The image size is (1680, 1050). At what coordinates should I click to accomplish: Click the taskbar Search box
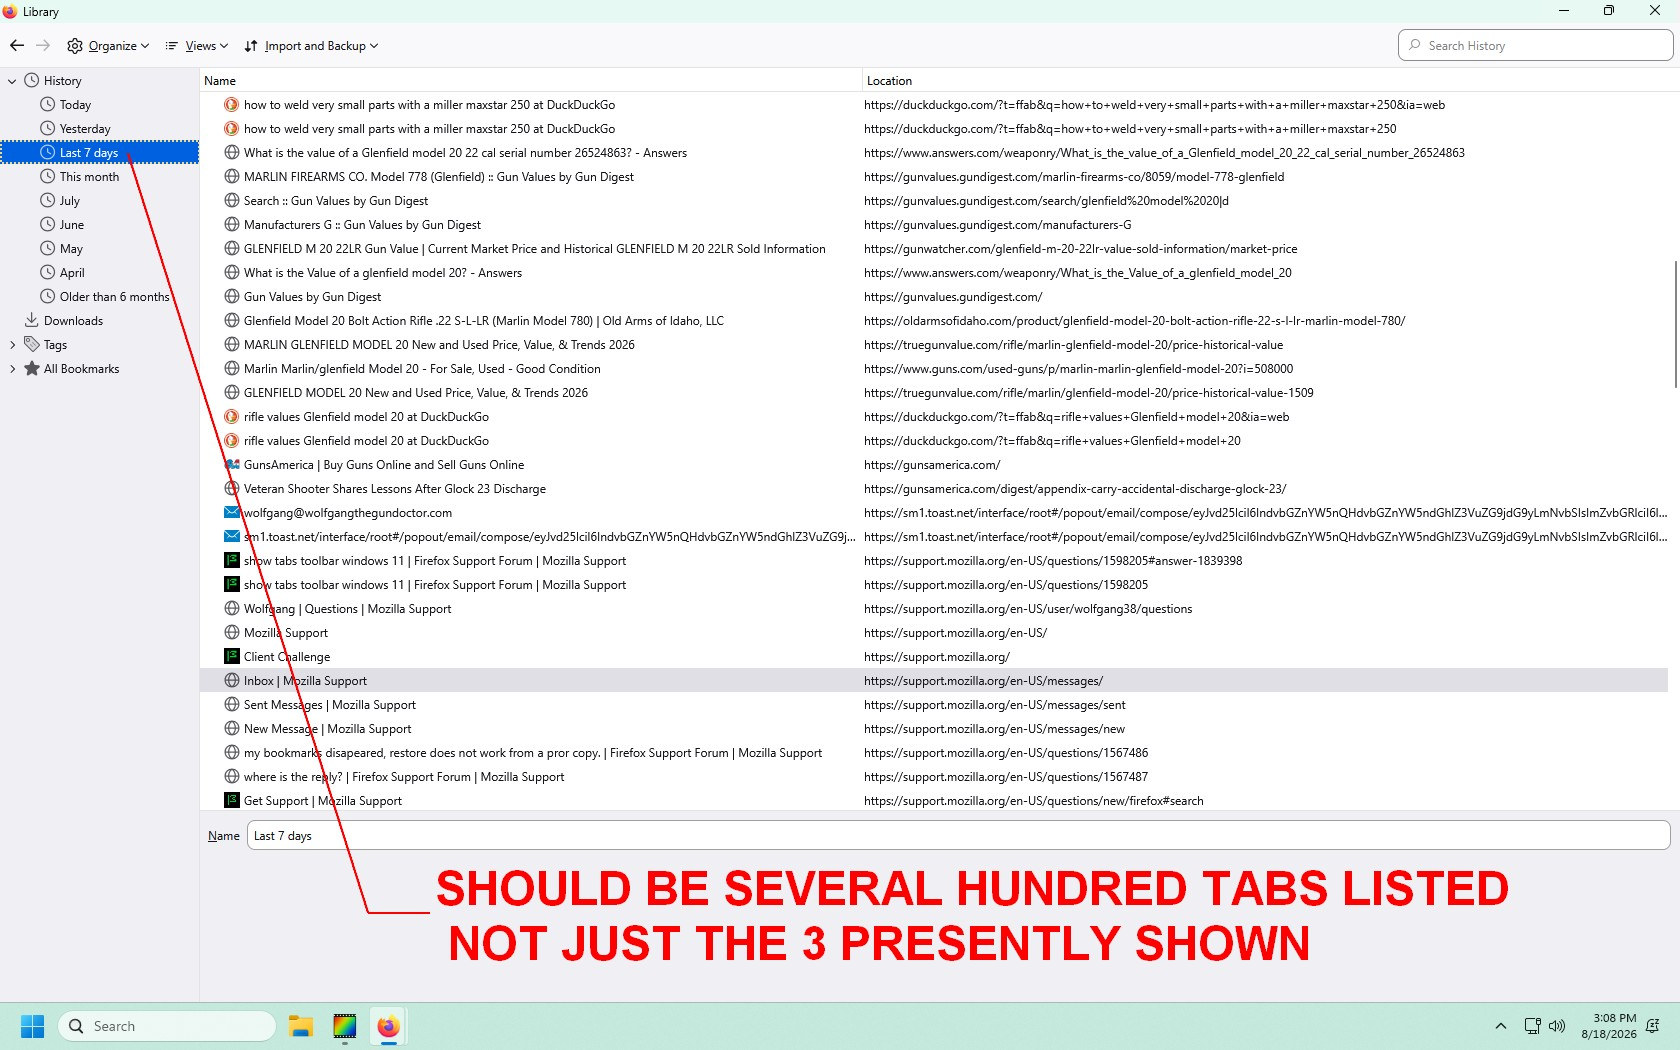(167, 1026)
